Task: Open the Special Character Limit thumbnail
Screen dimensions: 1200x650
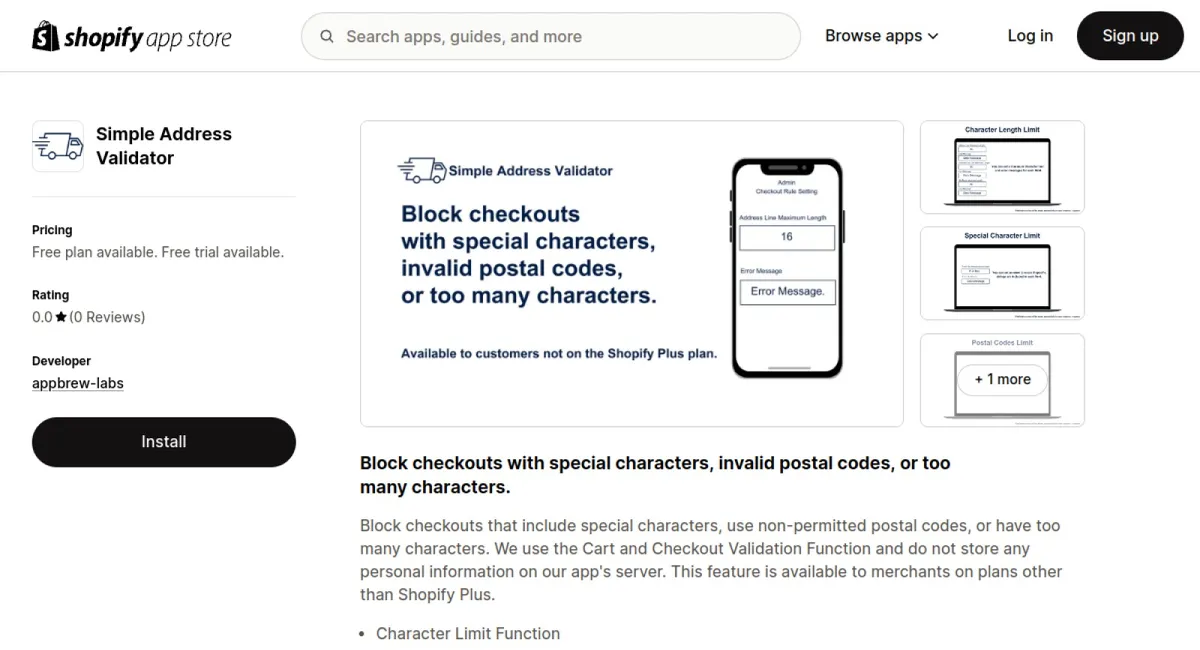Action: [1002, 273]
